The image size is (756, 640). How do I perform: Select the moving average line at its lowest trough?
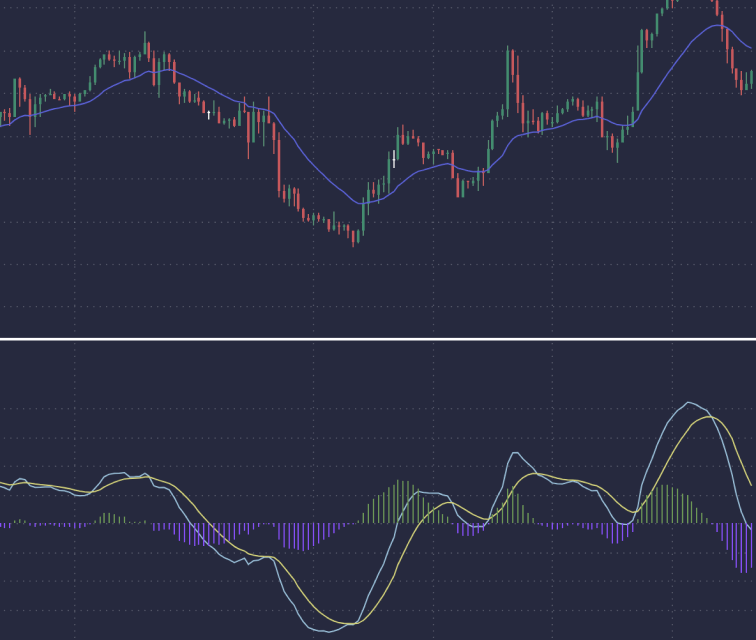(364, 203)
